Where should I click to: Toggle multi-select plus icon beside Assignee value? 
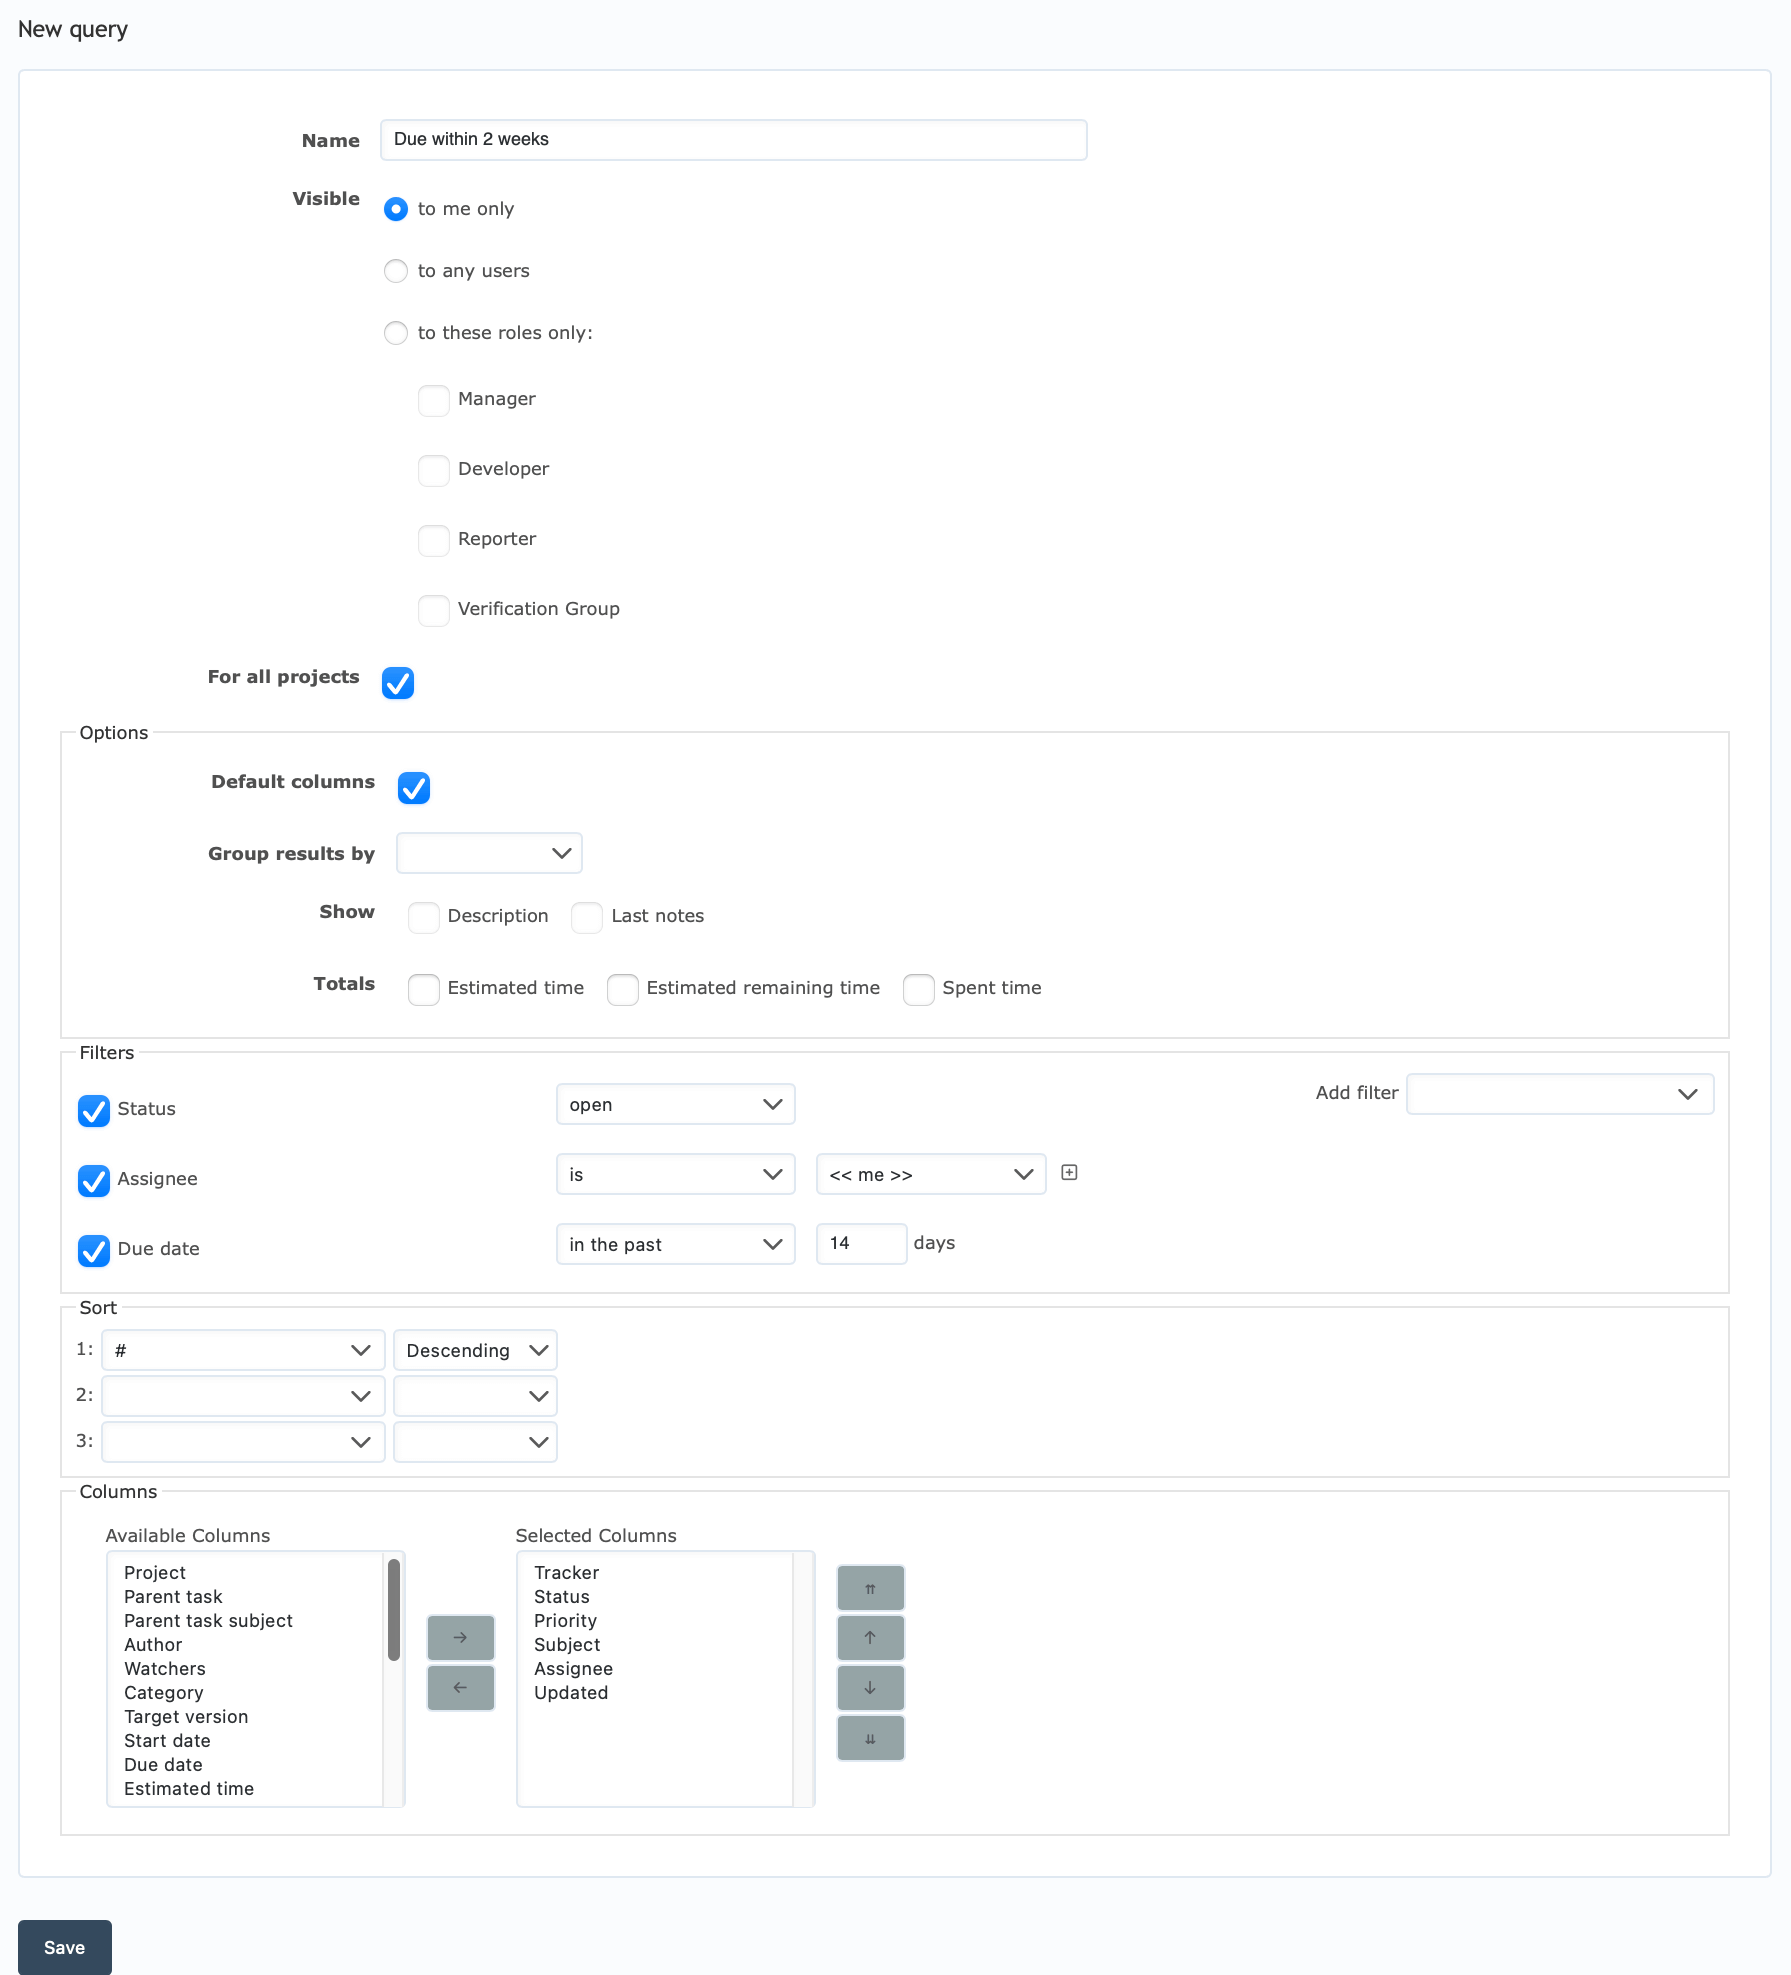pyautogui.click(x=1069, y=1172)
